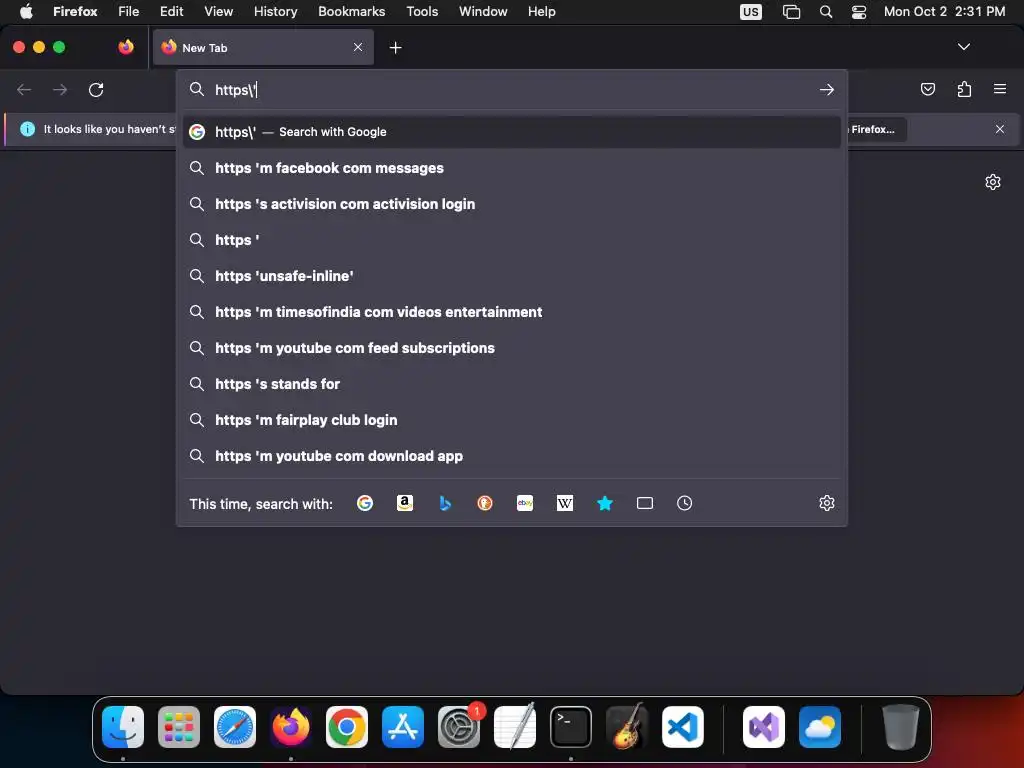
Task: Click the US input source indicator
Action: coord(750,12)
